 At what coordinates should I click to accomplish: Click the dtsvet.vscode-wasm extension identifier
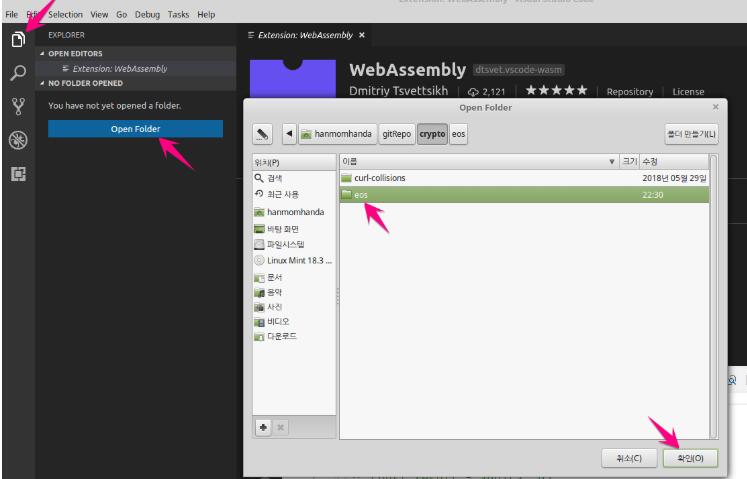click(518, 70)
